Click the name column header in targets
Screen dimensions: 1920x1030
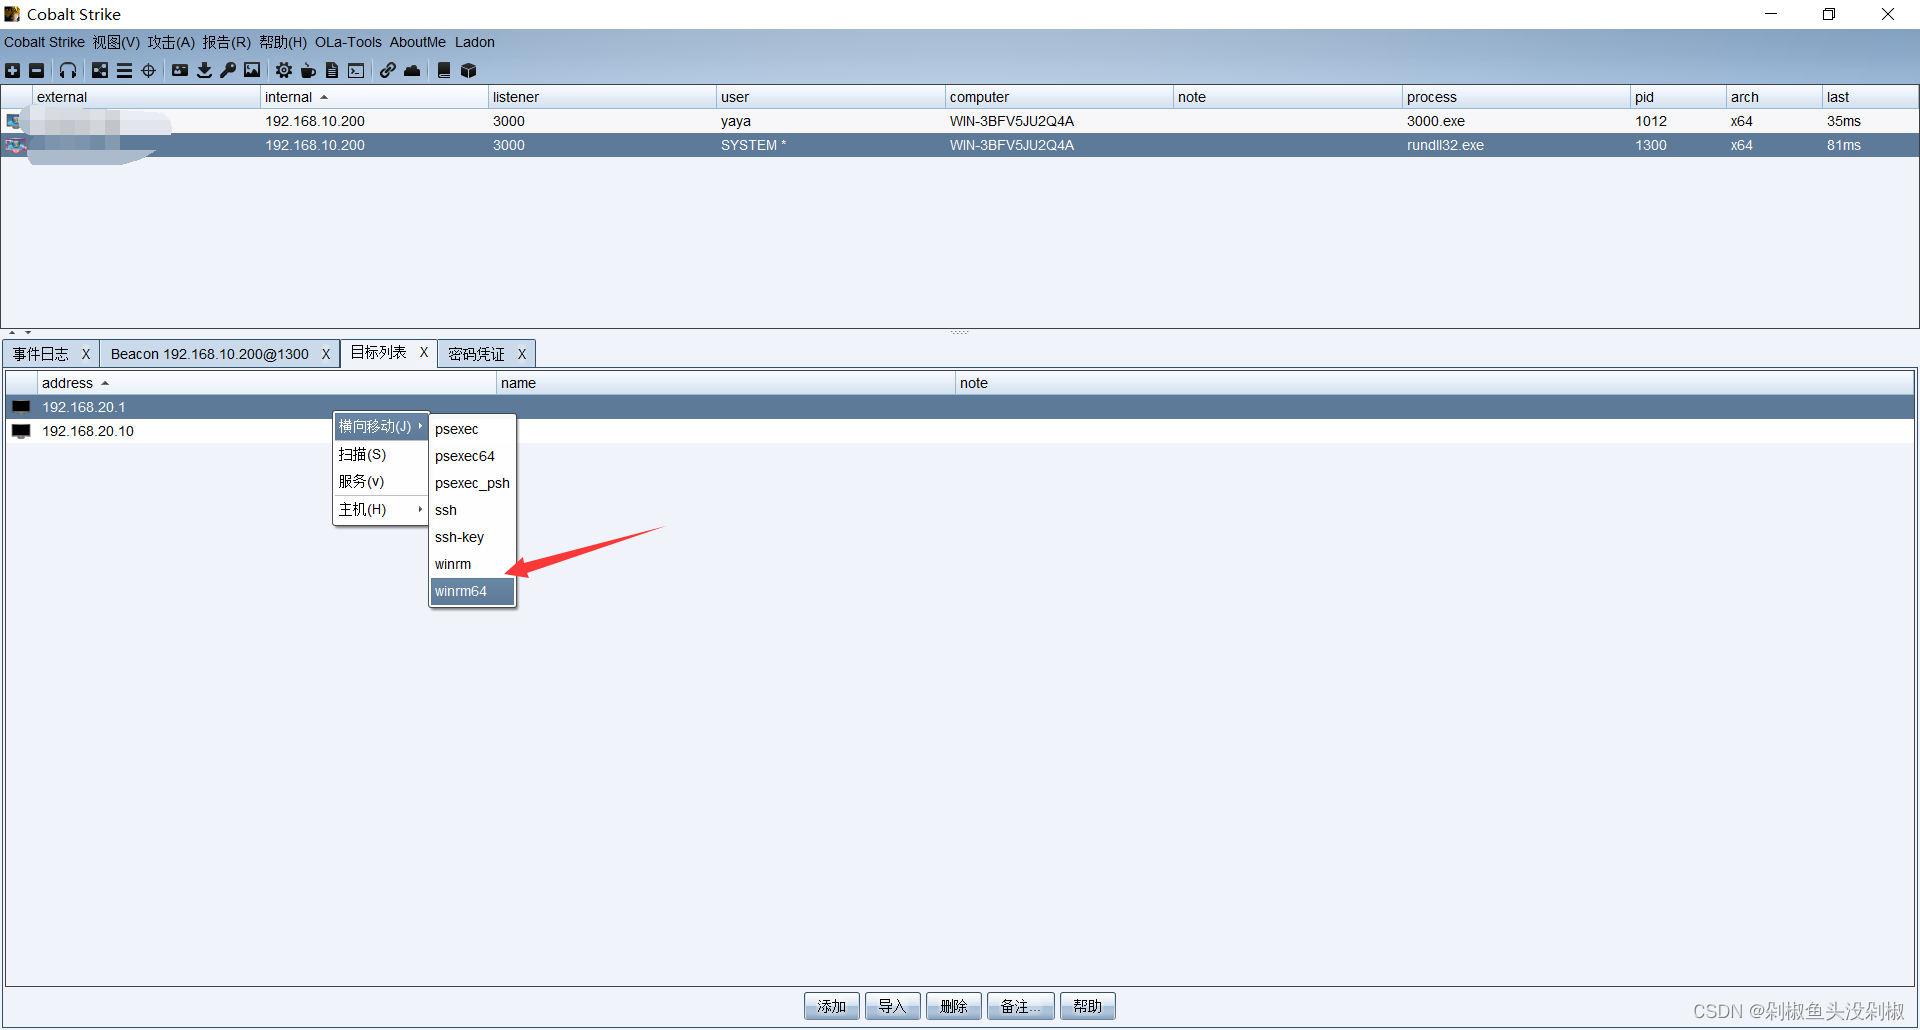pyautogui.click(x=726, y=383)
